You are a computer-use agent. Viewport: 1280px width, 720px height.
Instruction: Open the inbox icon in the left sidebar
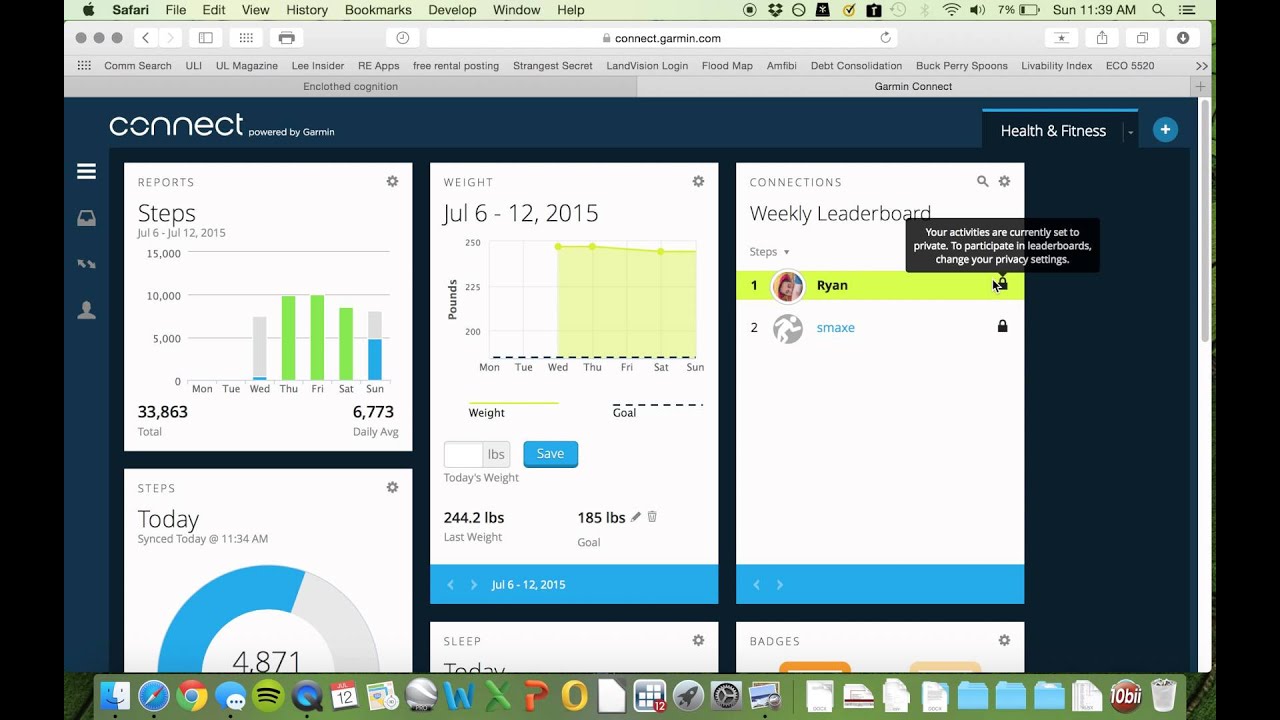coord(87,218)
